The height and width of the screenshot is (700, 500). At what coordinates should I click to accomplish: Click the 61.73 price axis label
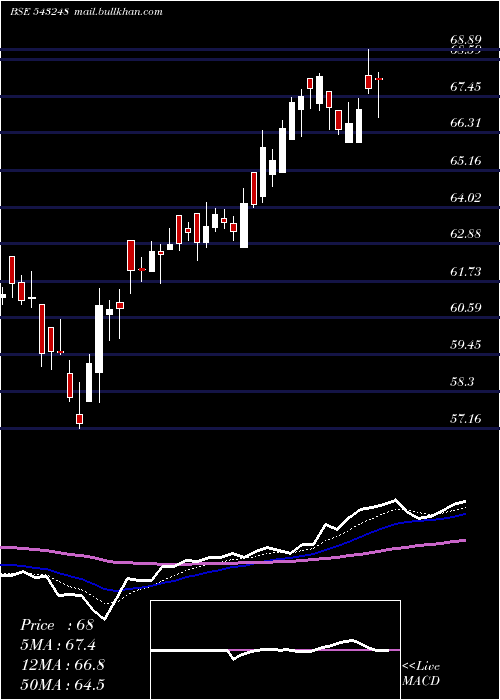(x=465, y=271)
